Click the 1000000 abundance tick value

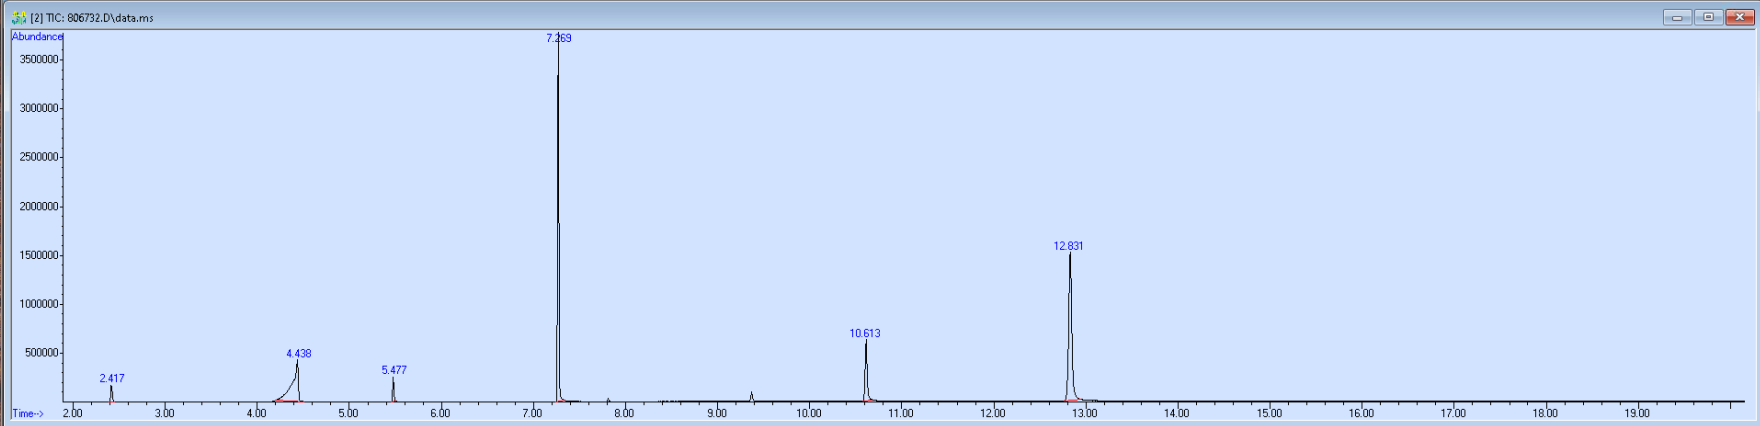point(39,304)
